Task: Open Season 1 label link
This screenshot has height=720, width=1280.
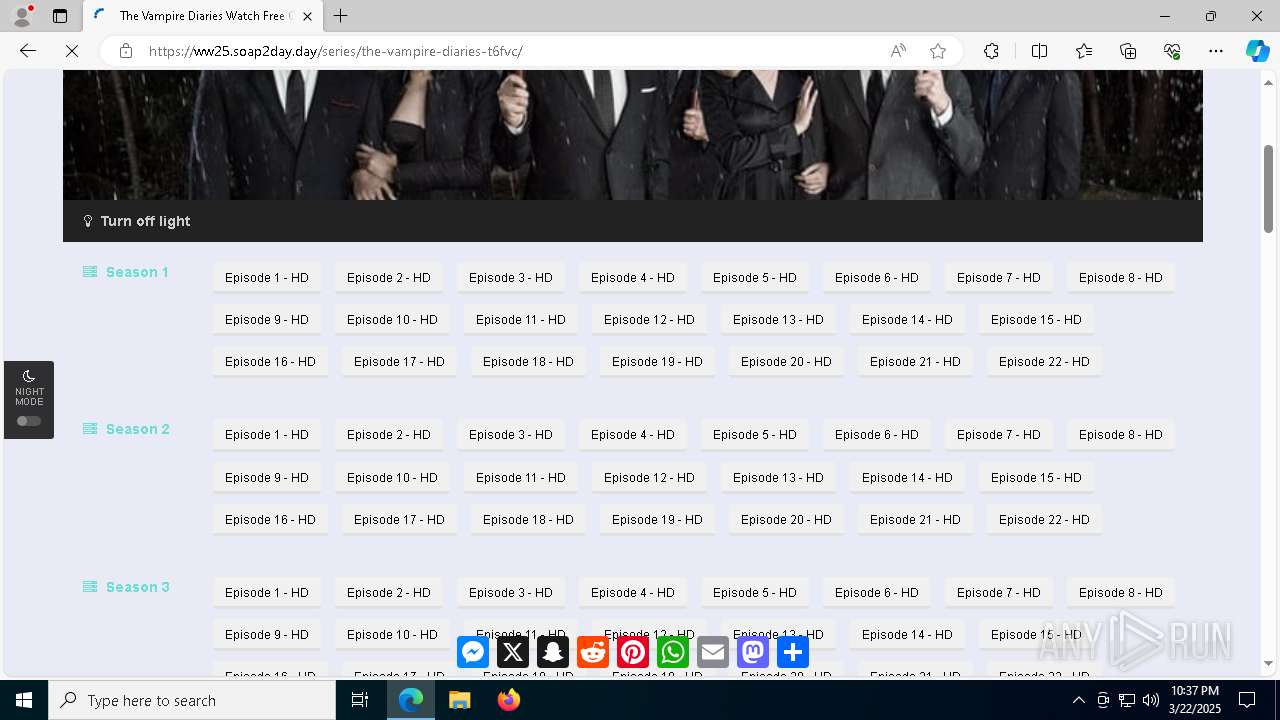Action: [137, 272]
